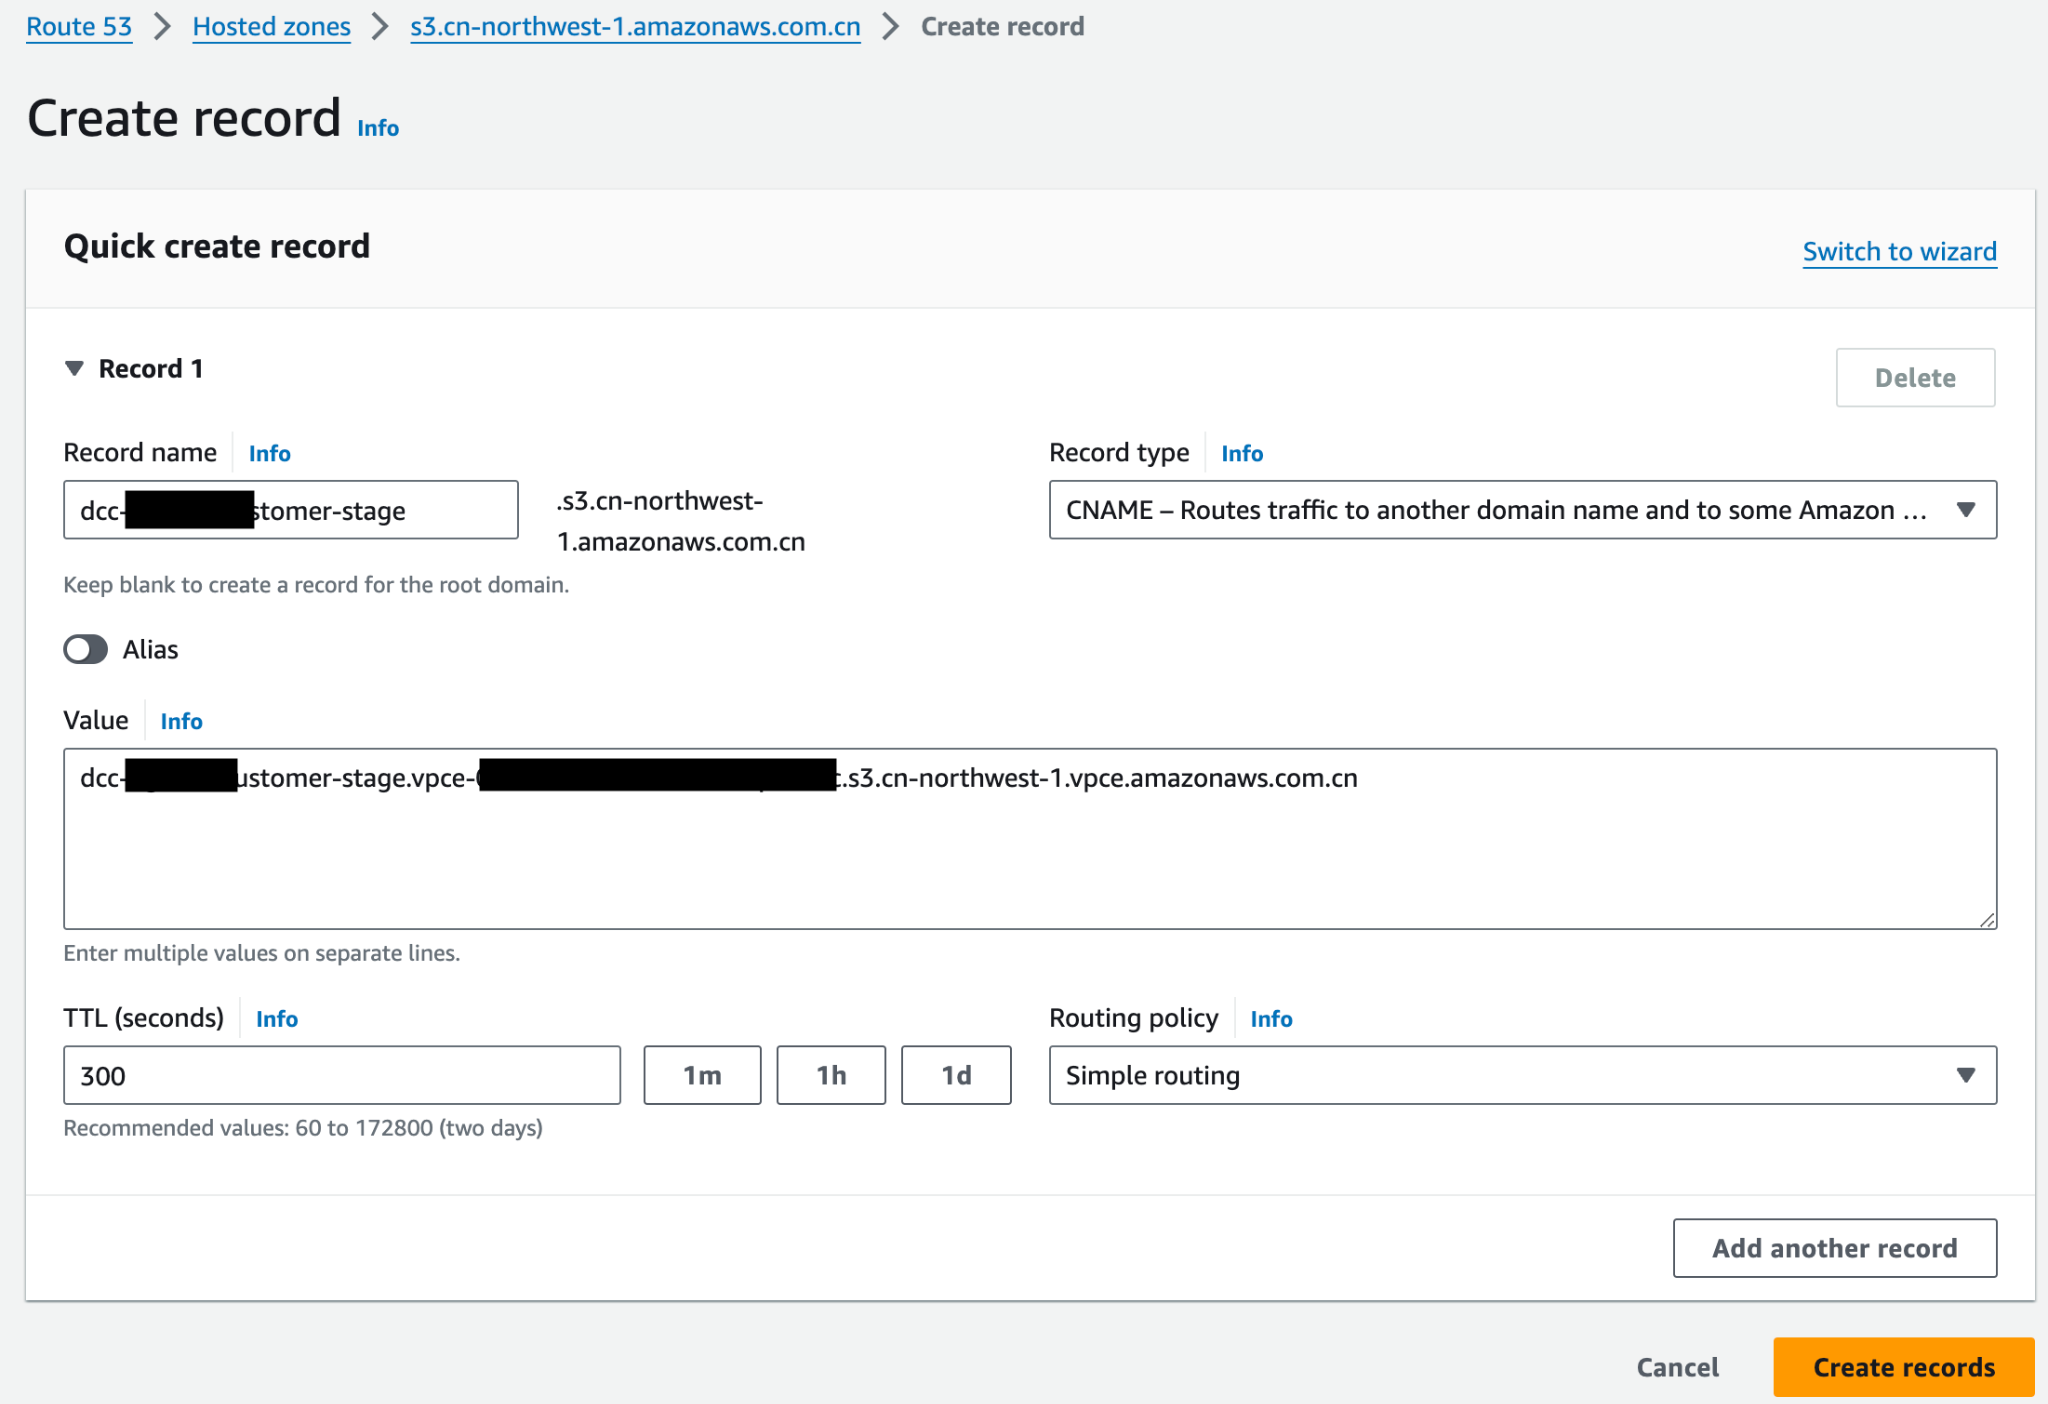Switch to wizard mode
The height and width of the screenshot is (1404, 2048).
tap(1899, 251)
